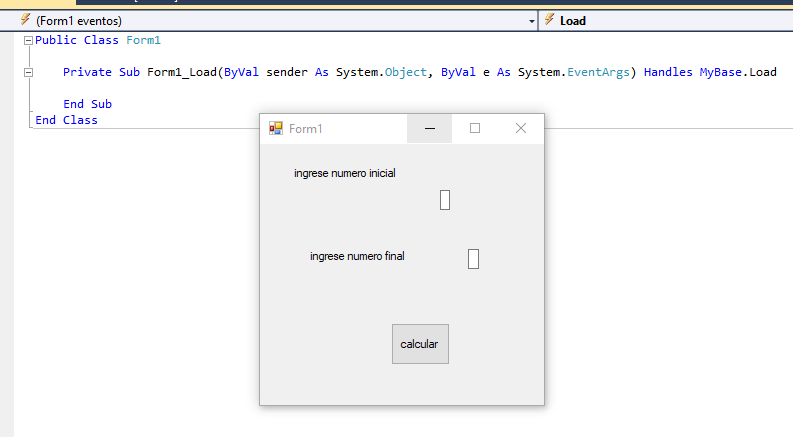Place cursor on the End Sub line
This screenshot has width=793, height=437.
tap(87, 104)
